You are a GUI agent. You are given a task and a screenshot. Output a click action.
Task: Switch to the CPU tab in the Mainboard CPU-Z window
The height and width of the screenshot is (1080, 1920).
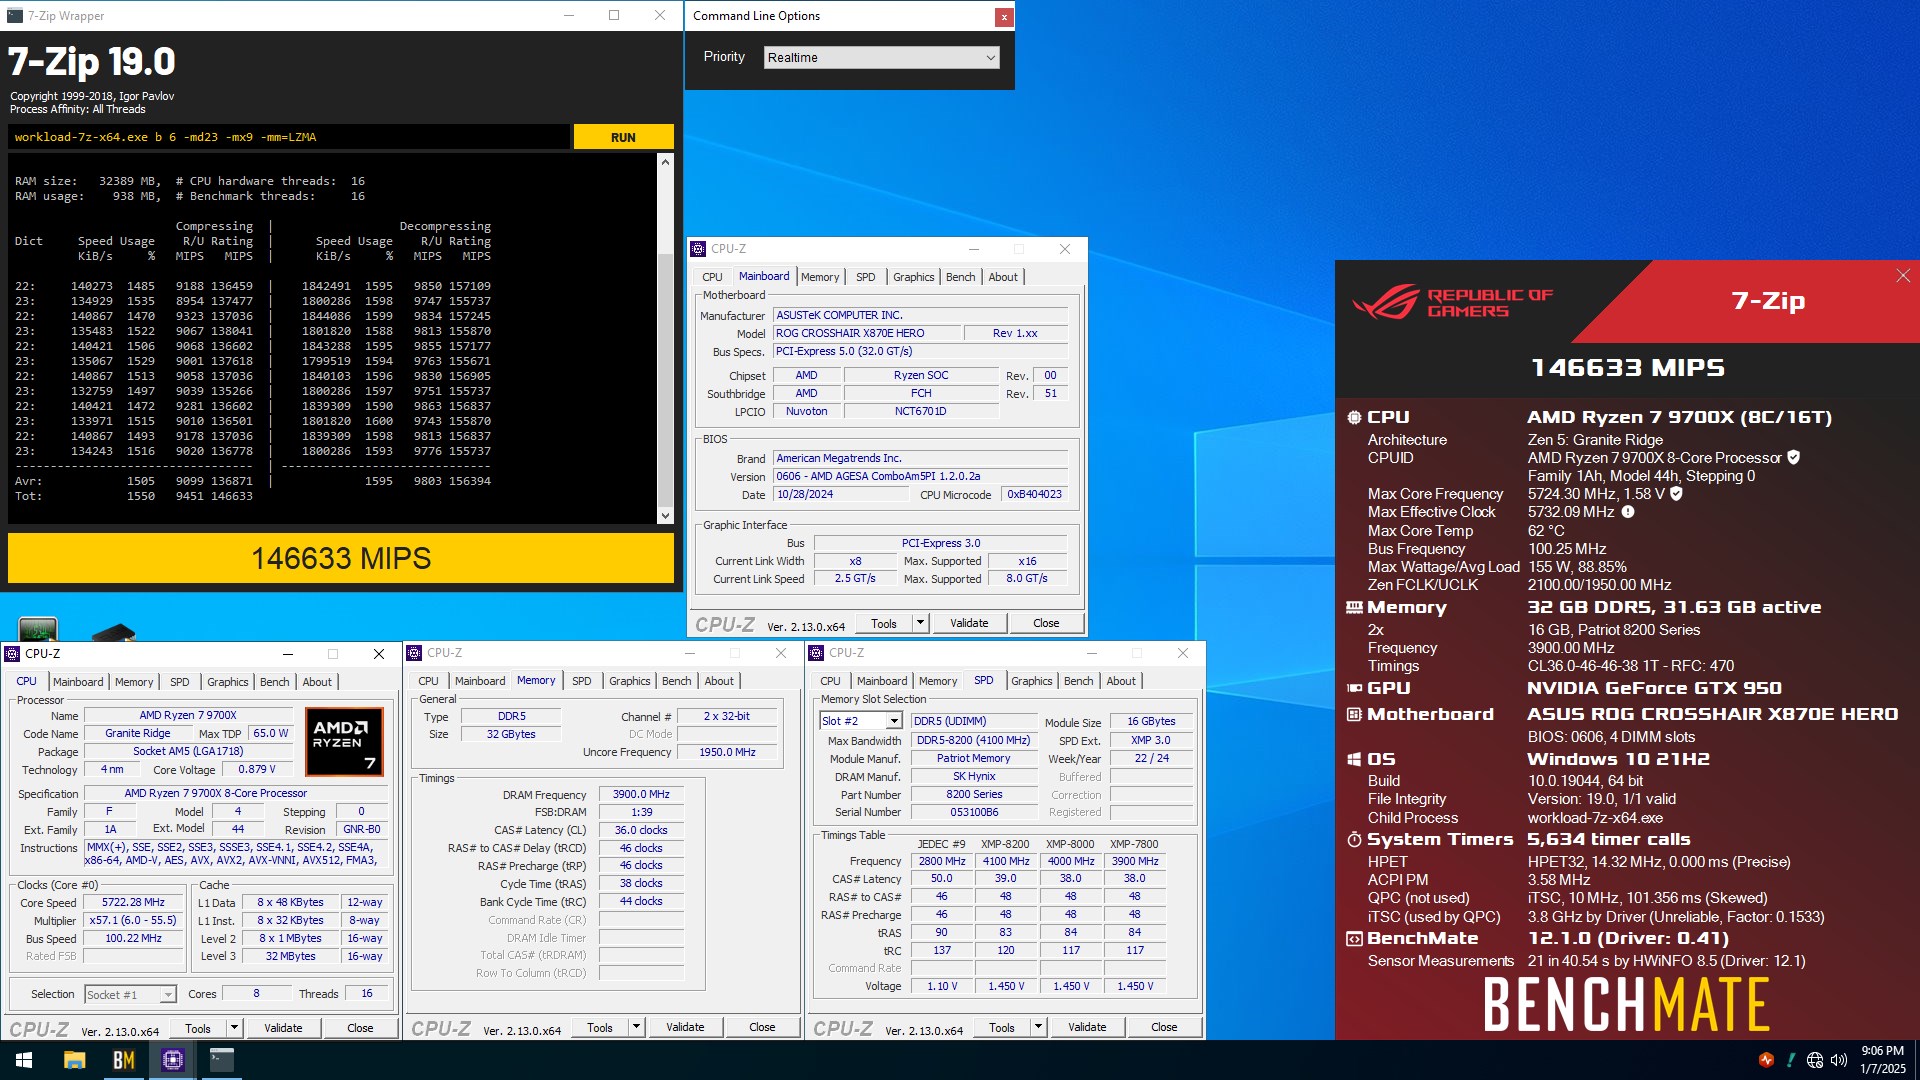pos(712,277)
